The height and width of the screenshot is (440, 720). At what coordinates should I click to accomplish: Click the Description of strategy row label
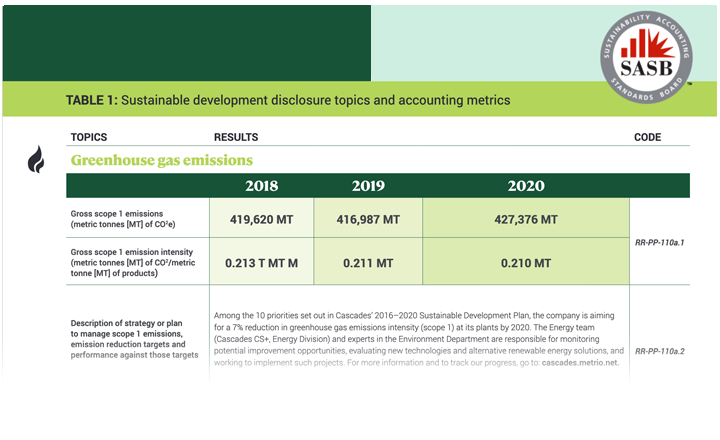[x=135, y=339]
